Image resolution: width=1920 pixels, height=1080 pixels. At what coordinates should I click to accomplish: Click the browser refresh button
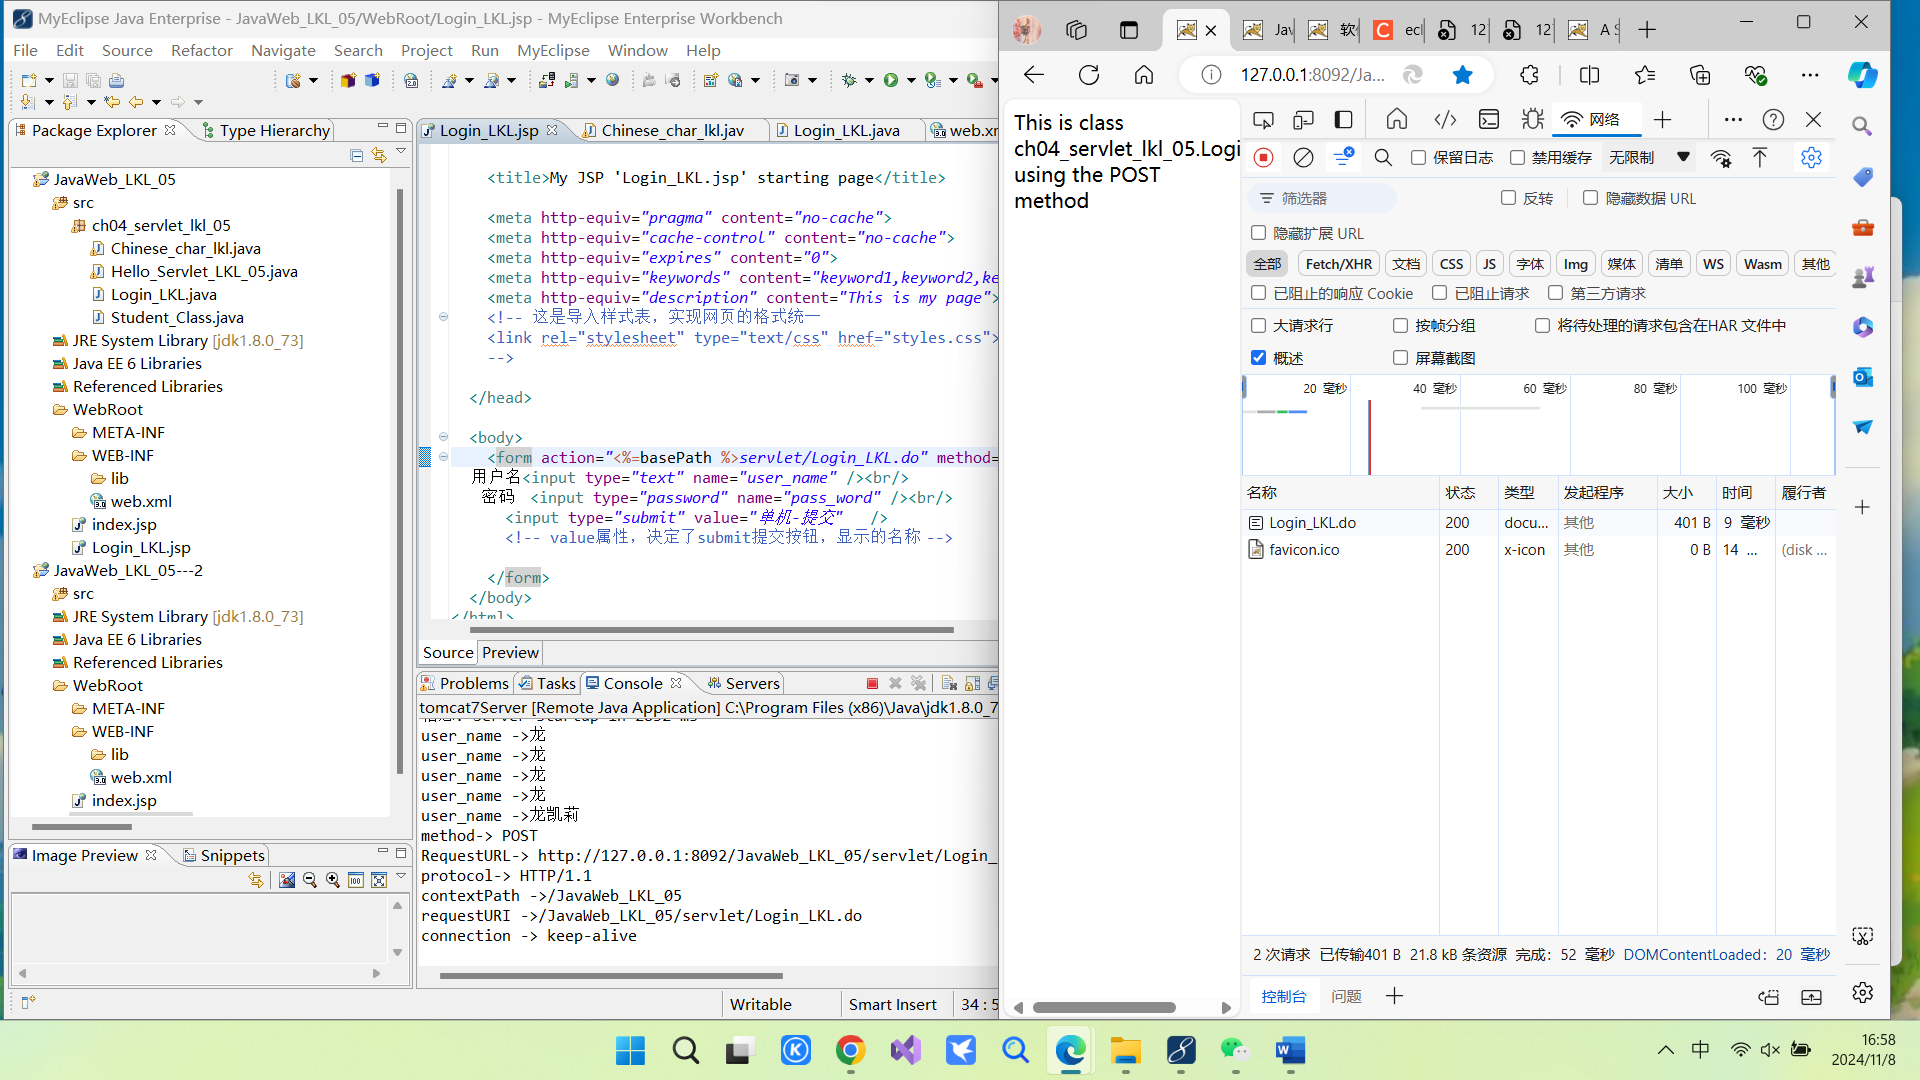point(1089,75)
